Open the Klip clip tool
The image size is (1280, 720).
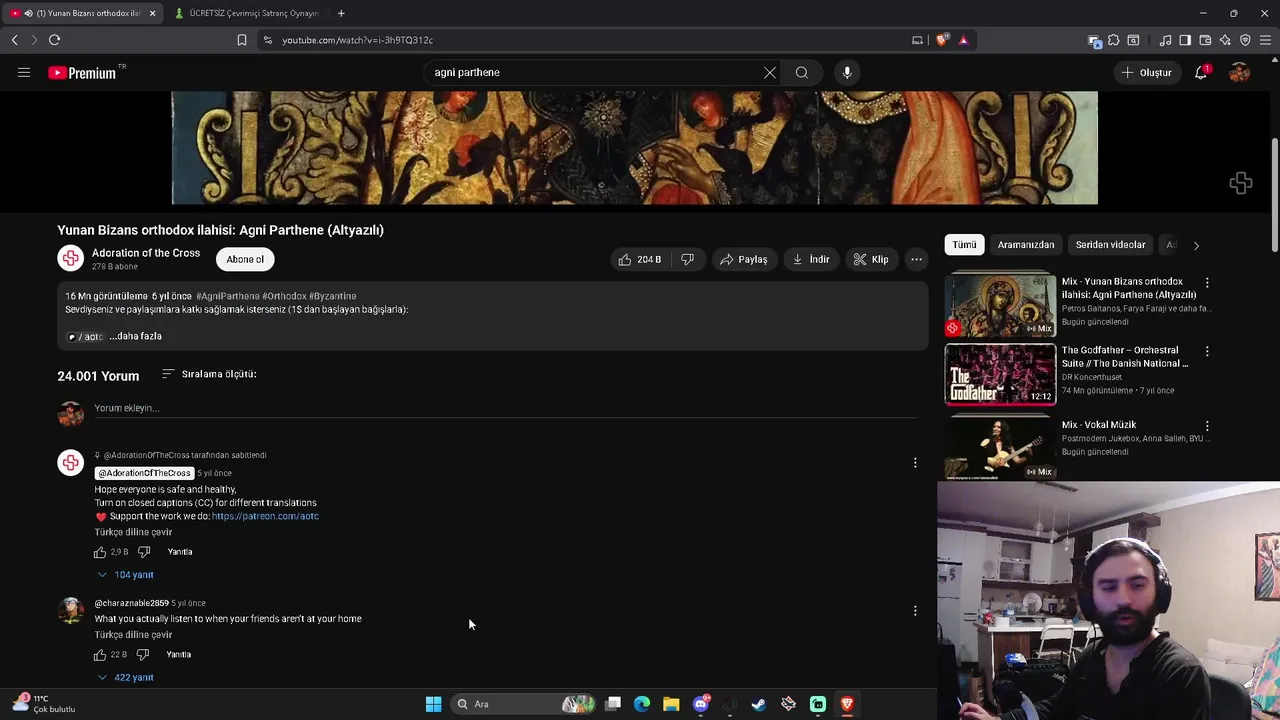click(871, 259)
